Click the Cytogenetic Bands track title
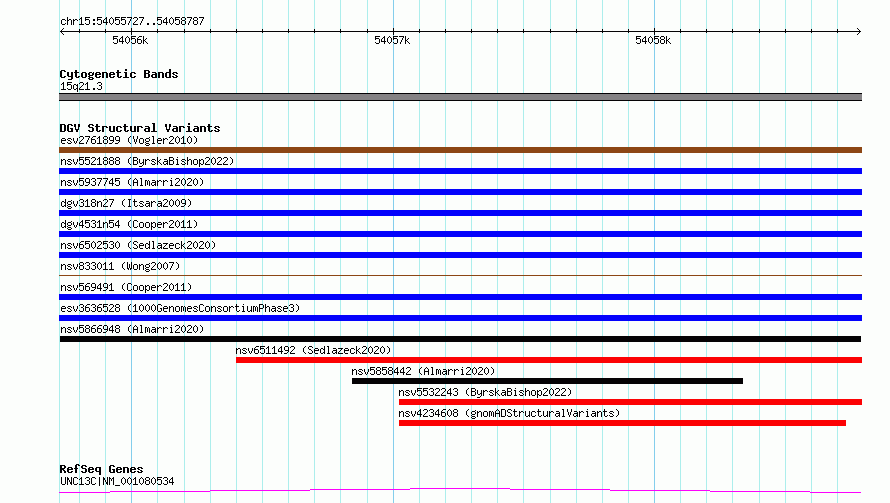The width and height of the screenshot is (890, 503). pyautogui.click(x=119, y=74)
